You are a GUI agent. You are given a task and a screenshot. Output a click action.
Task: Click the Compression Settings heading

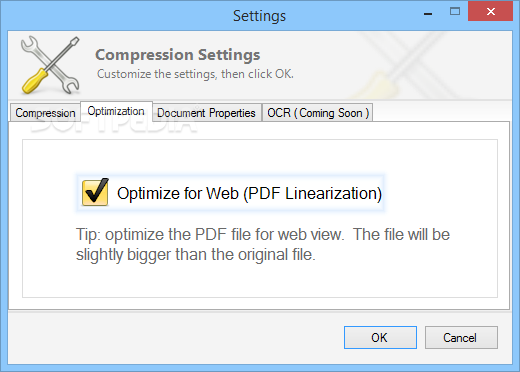coord(178,55)
